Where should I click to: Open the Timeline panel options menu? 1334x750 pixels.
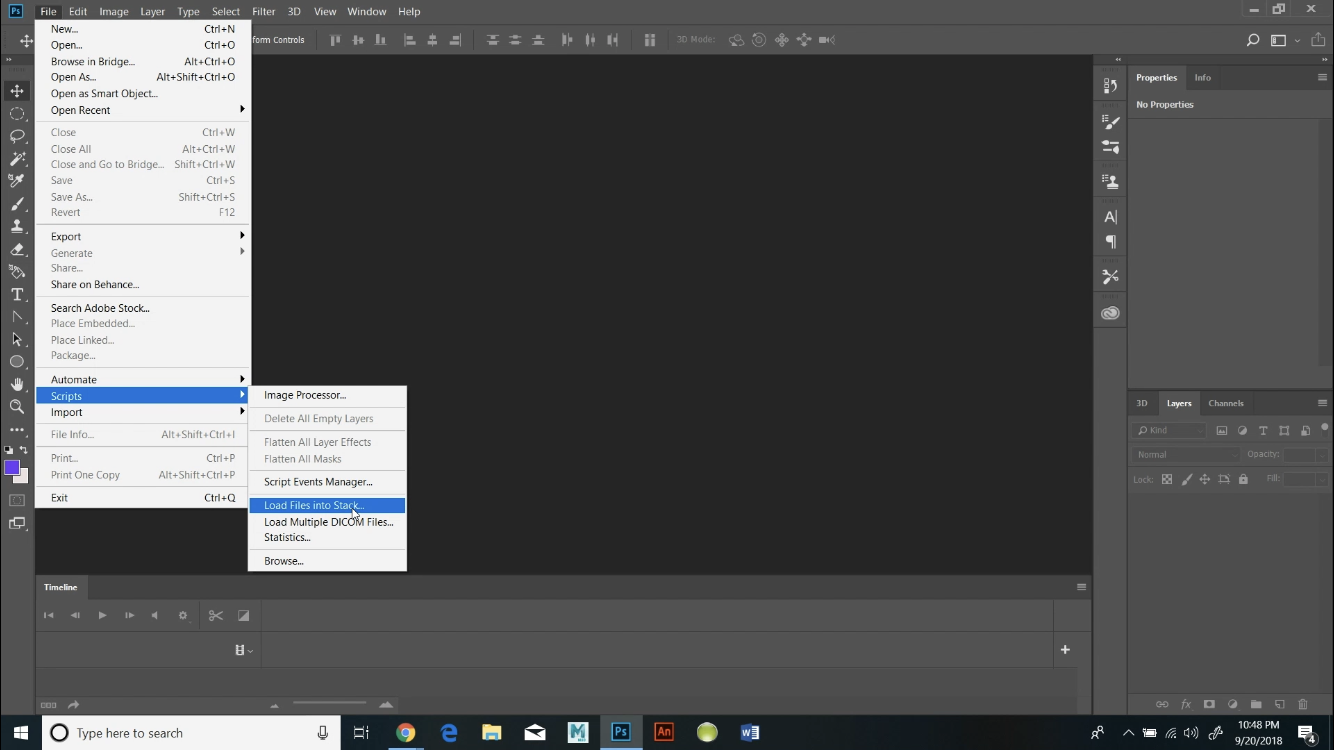click(x=1081, y=587)
